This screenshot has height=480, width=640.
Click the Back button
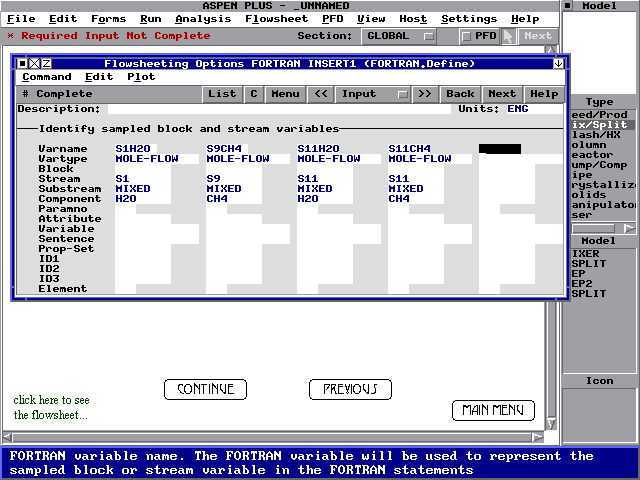(x=460, y=94)
